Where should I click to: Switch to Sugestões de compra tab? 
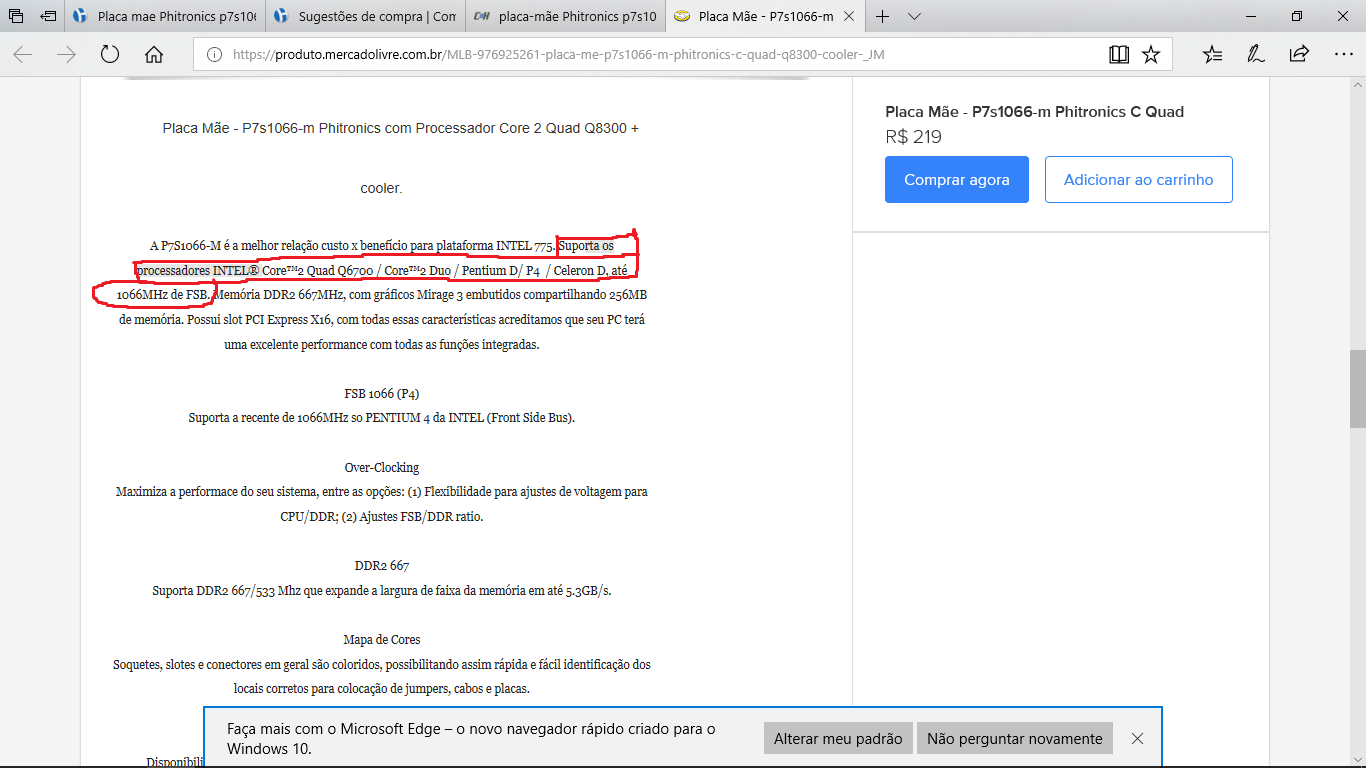pos(365,16)
